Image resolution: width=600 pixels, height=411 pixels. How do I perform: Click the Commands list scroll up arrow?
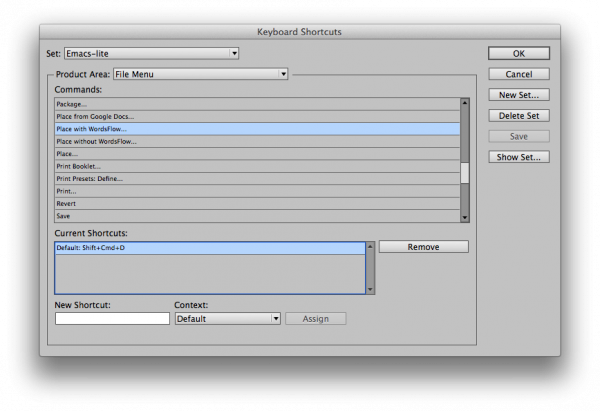(465, 102)
